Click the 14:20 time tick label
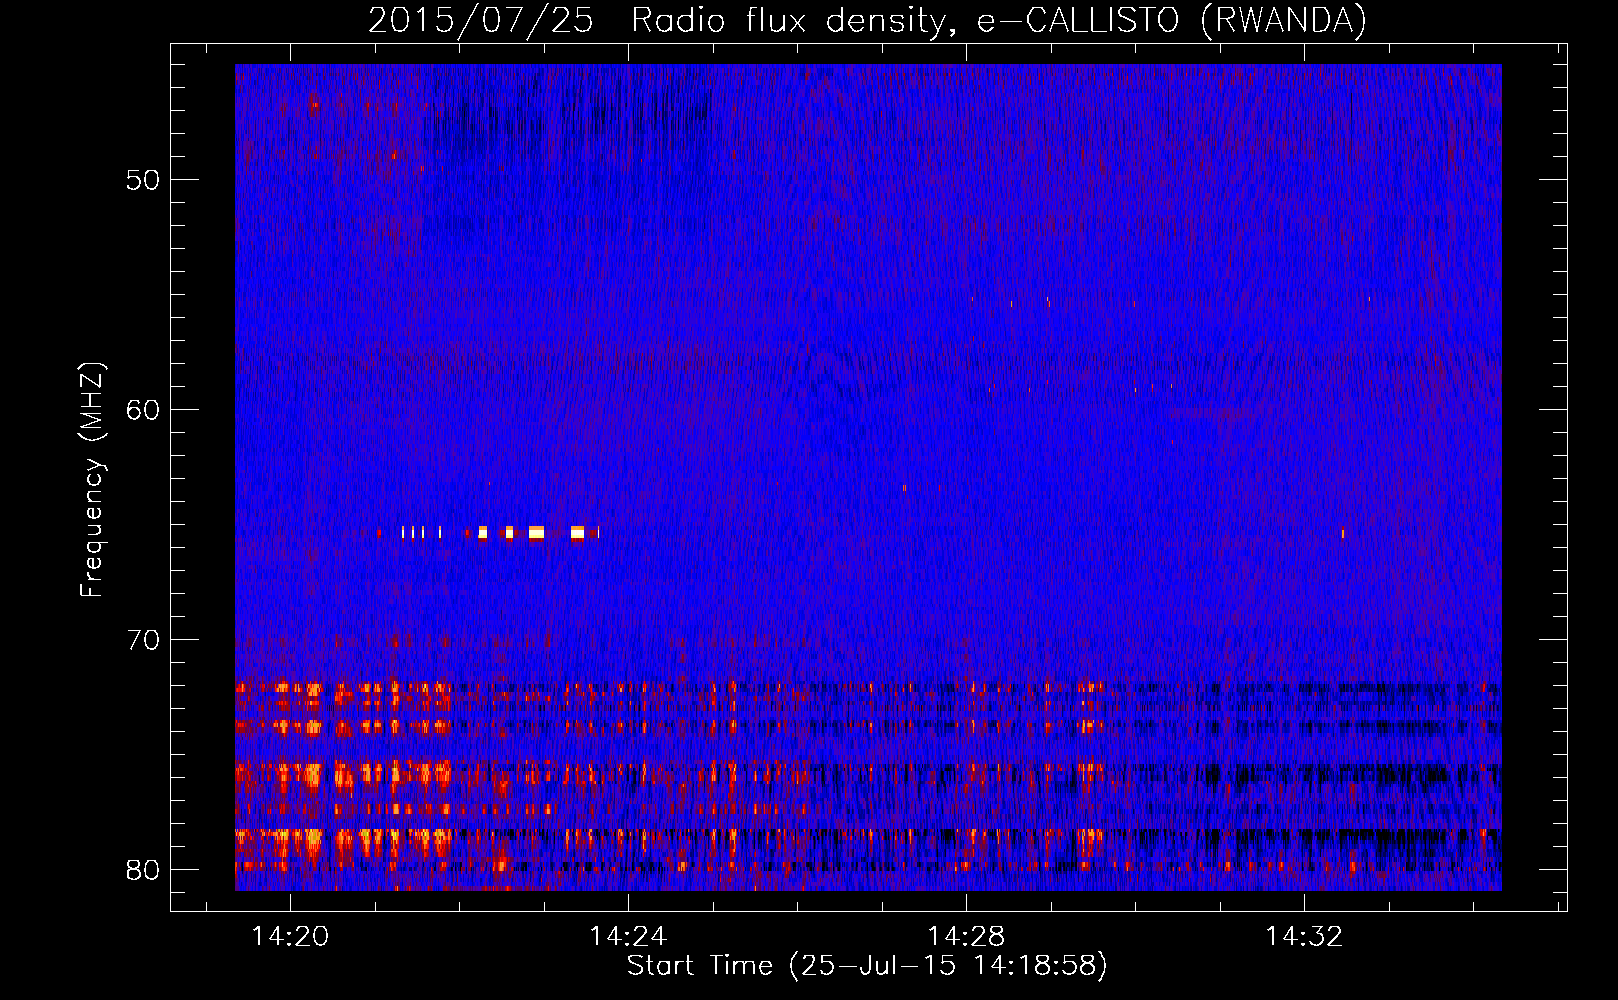Image resolution: width=1618 pixels, height=1000 pixels. (290, 937)
